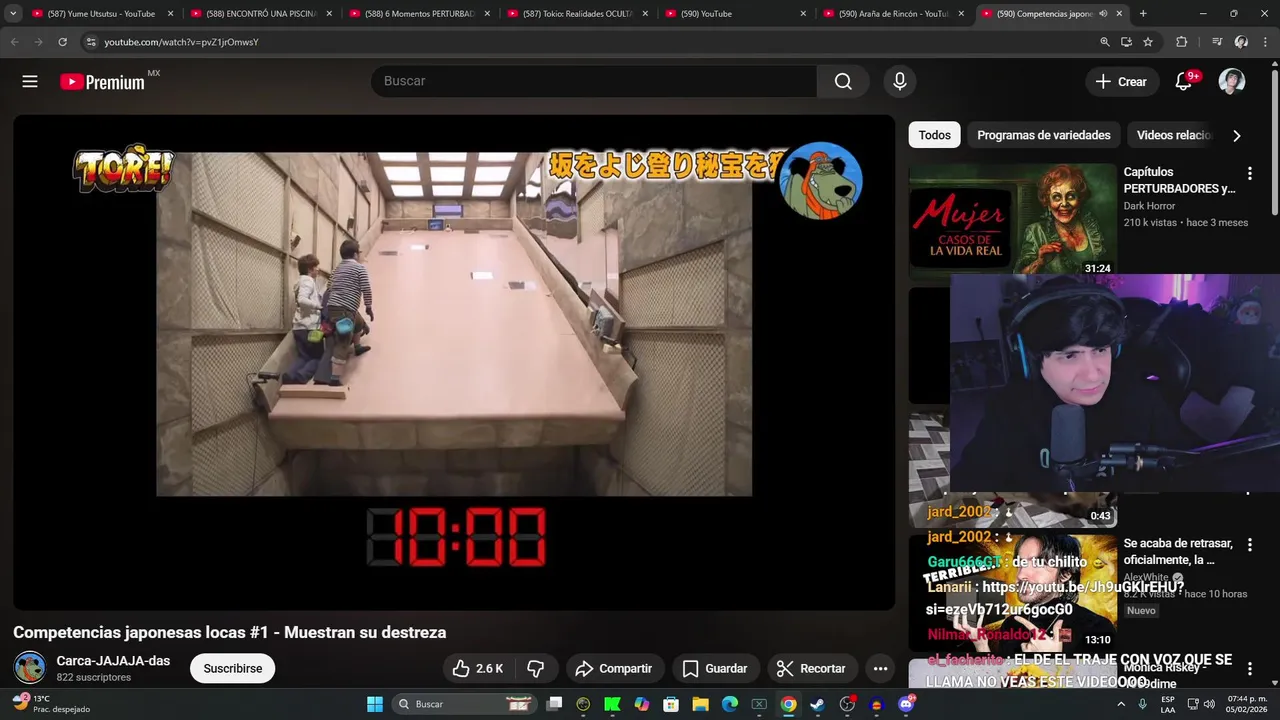The width and height of the screenshot is (1280, 720).
Task: Open the Mujer Casos de la Vida Real thumbnail
Action: pos(1012,220)
